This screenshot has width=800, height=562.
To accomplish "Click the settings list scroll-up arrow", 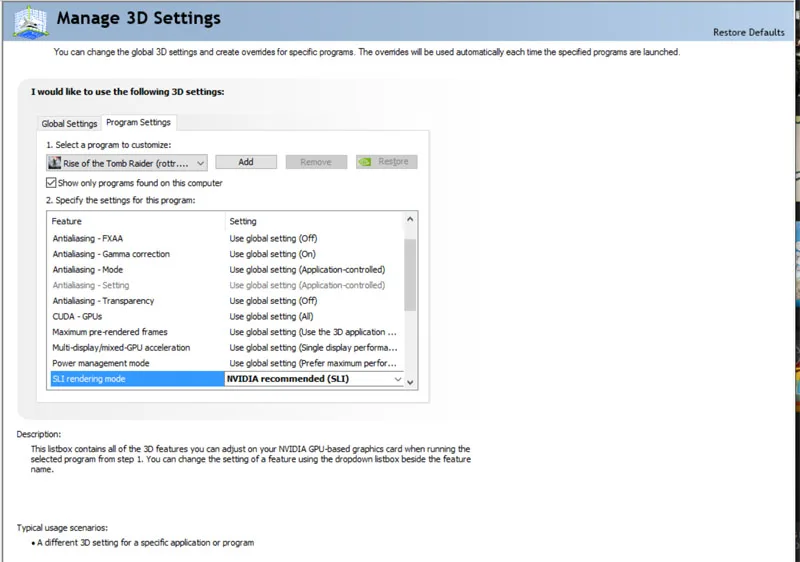I will pos(410,220).
